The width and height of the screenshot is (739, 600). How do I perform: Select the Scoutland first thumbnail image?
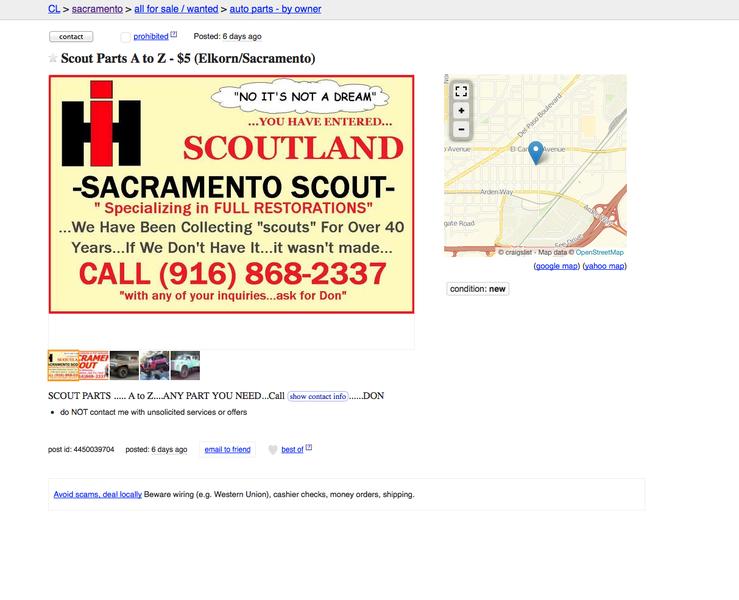pos(63,365)
